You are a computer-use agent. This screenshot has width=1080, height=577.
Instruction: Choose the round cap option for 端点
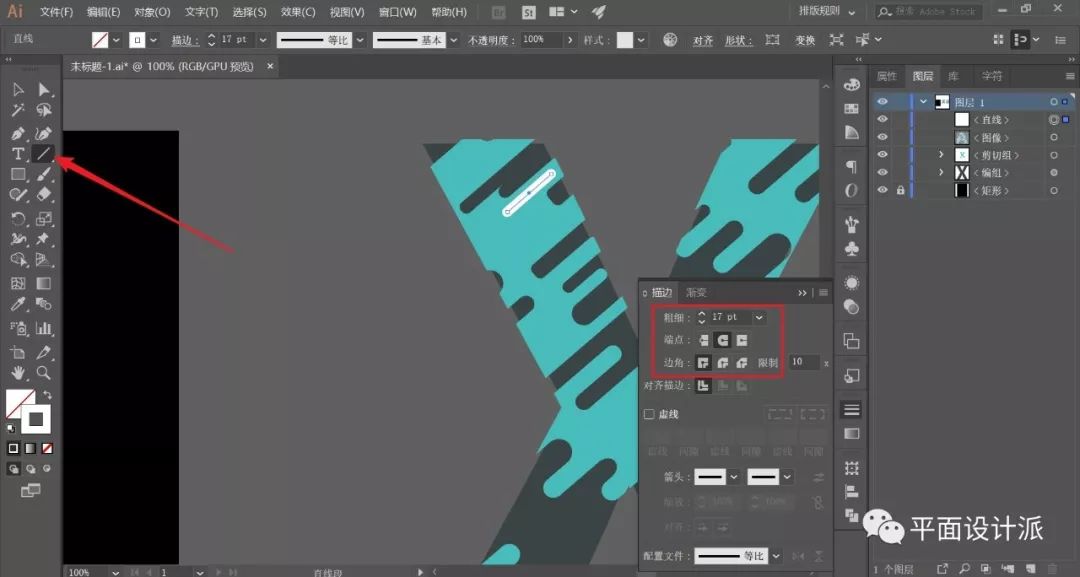tap(722, 340)
